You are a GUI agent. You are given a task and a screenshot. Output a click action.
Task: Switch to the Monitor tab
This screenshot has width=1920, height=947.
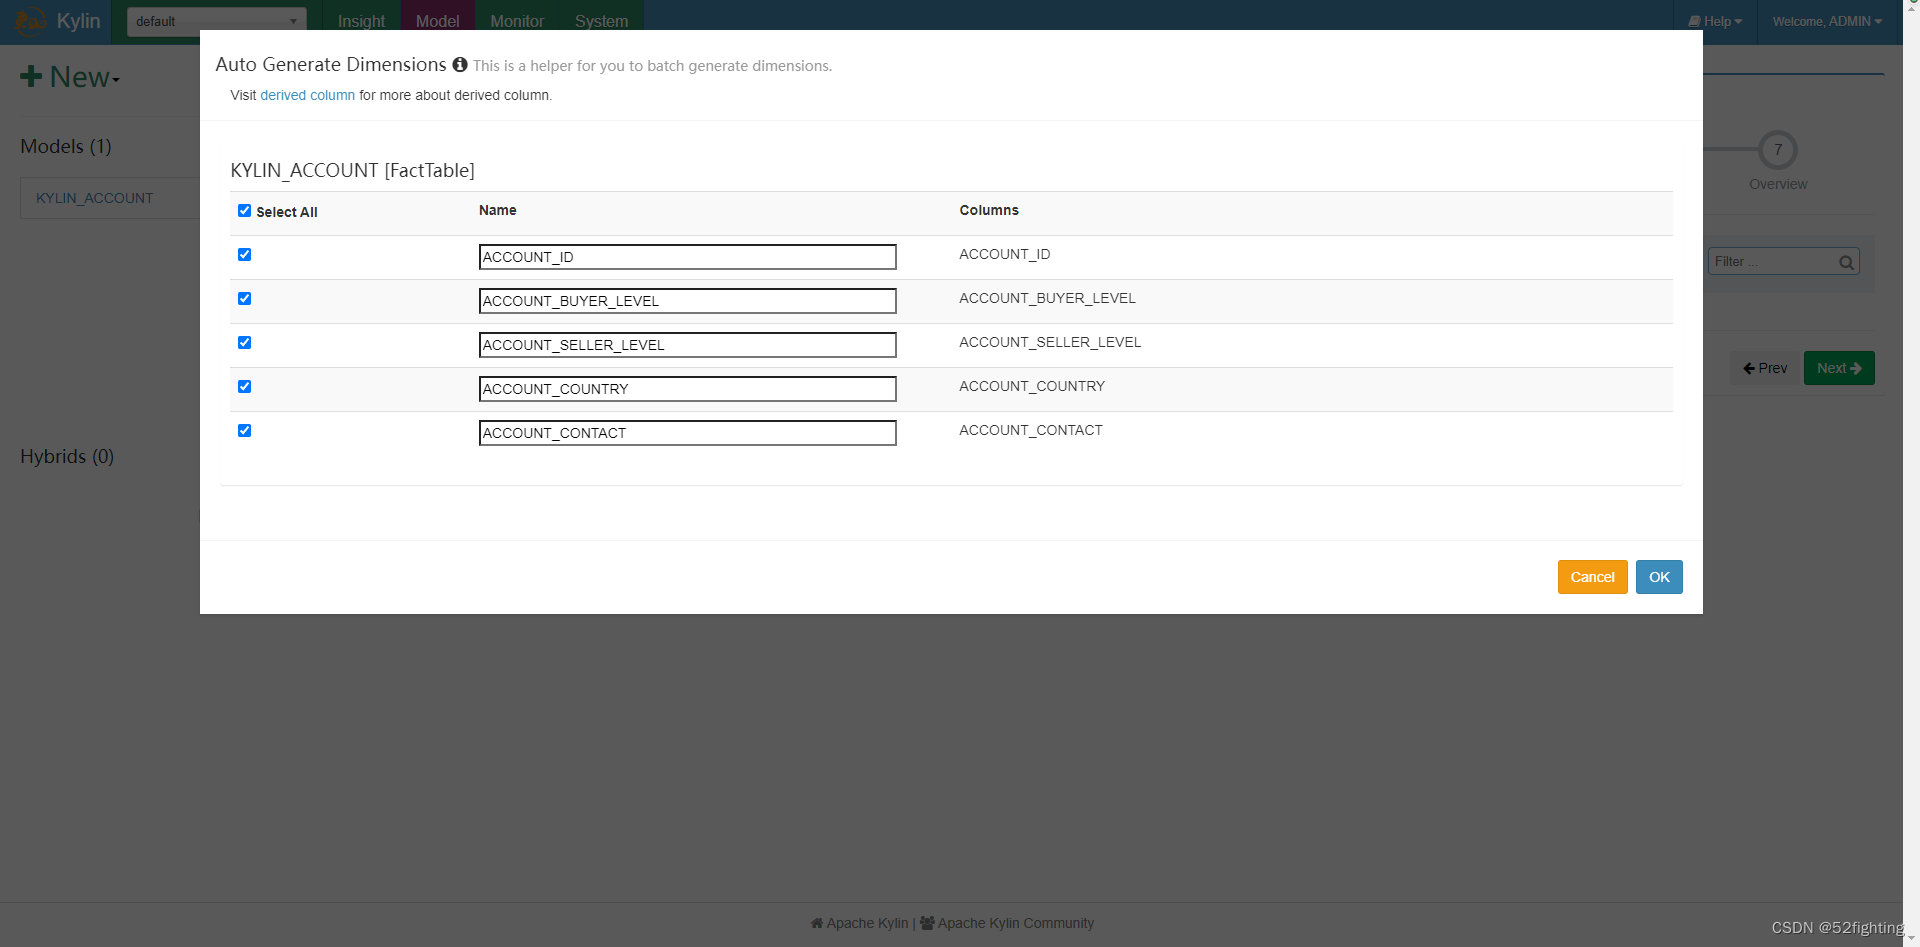click(x=517, y=21)
